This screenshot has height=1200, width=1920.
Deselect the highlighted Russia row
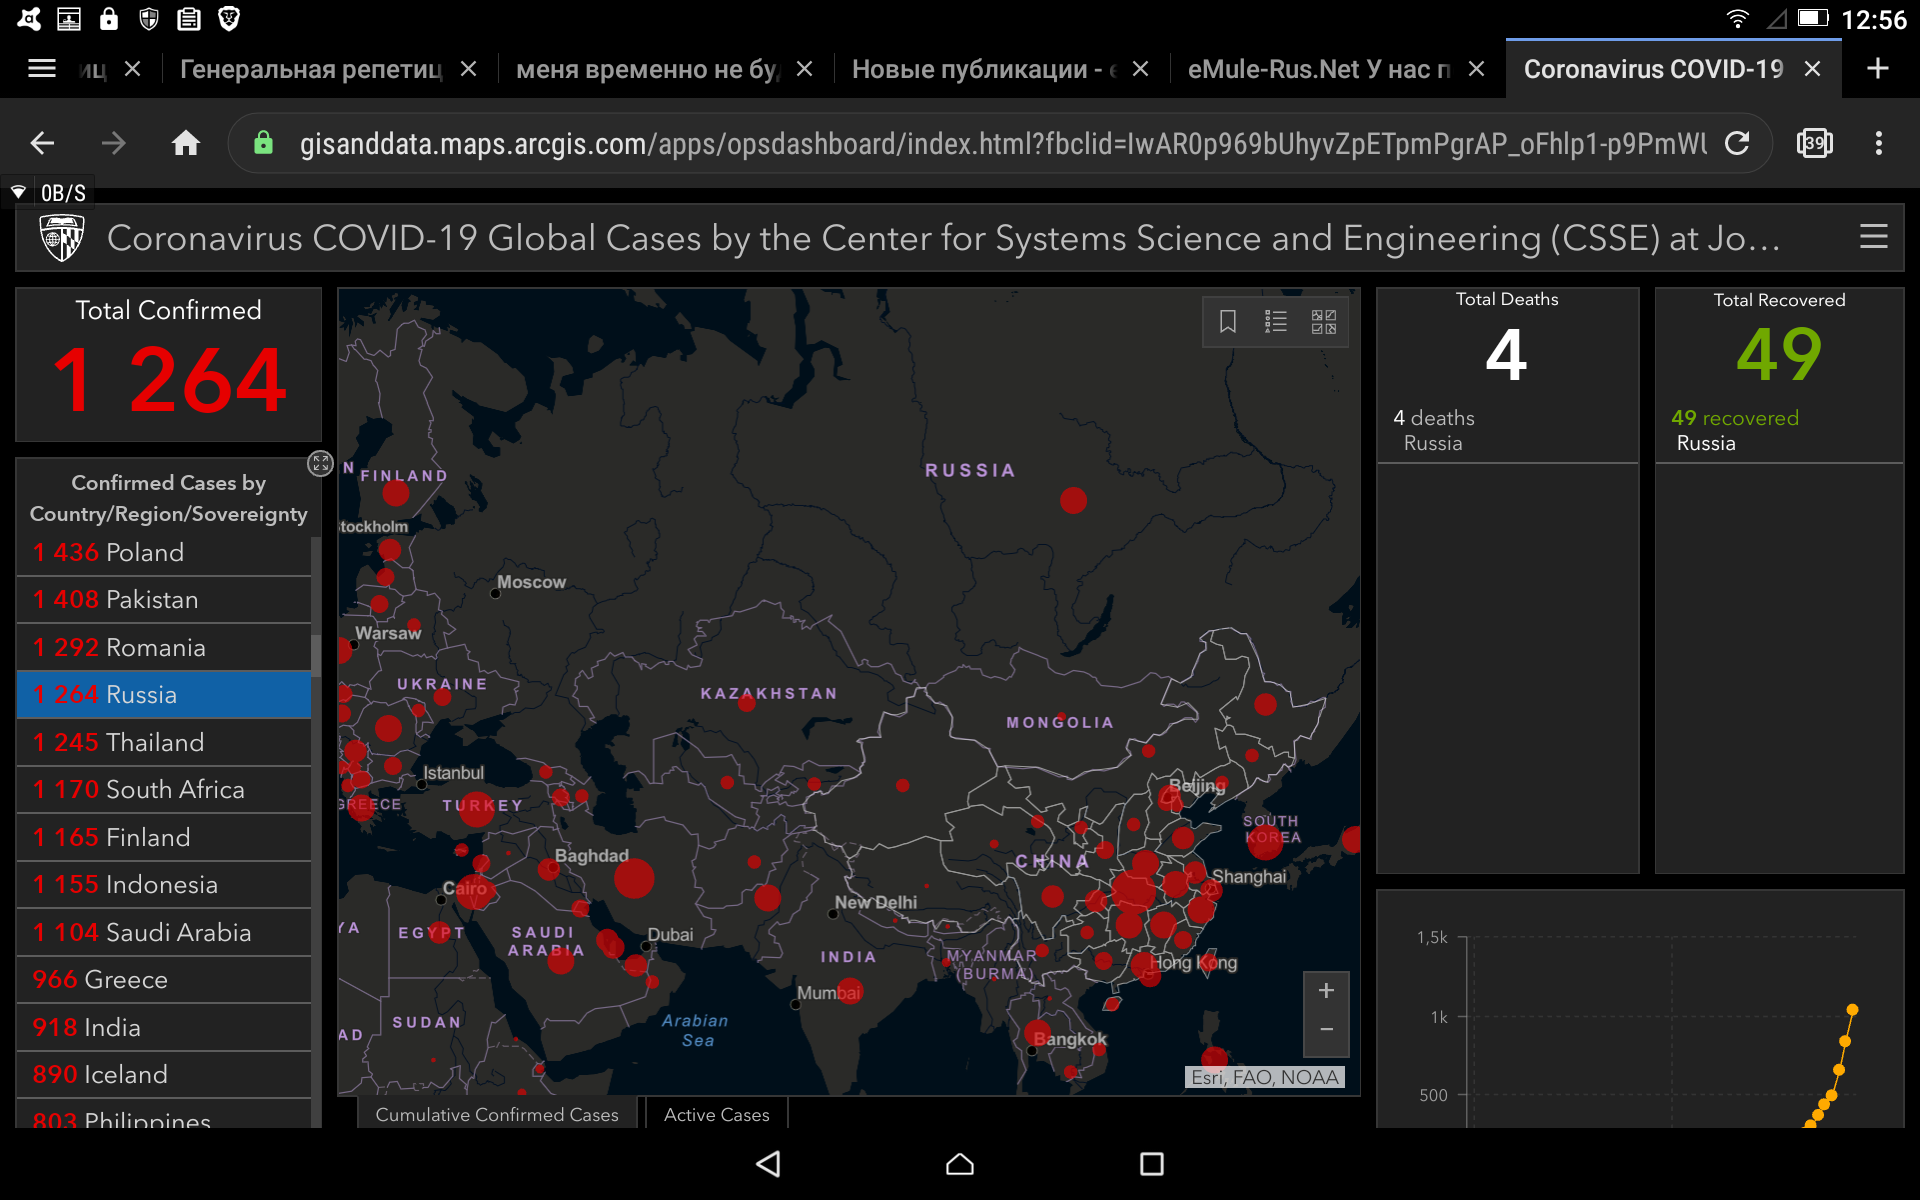[x=164, y=694]
